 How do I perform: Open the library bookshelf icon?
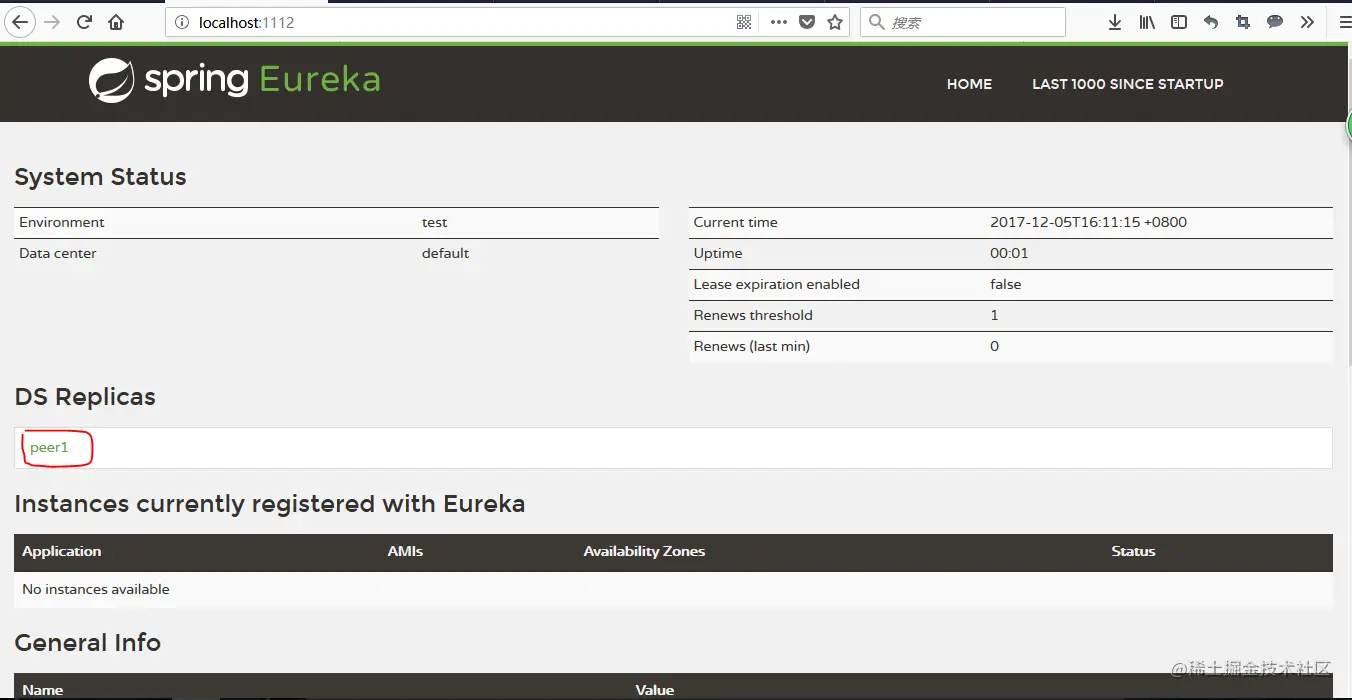point(1147,22)
